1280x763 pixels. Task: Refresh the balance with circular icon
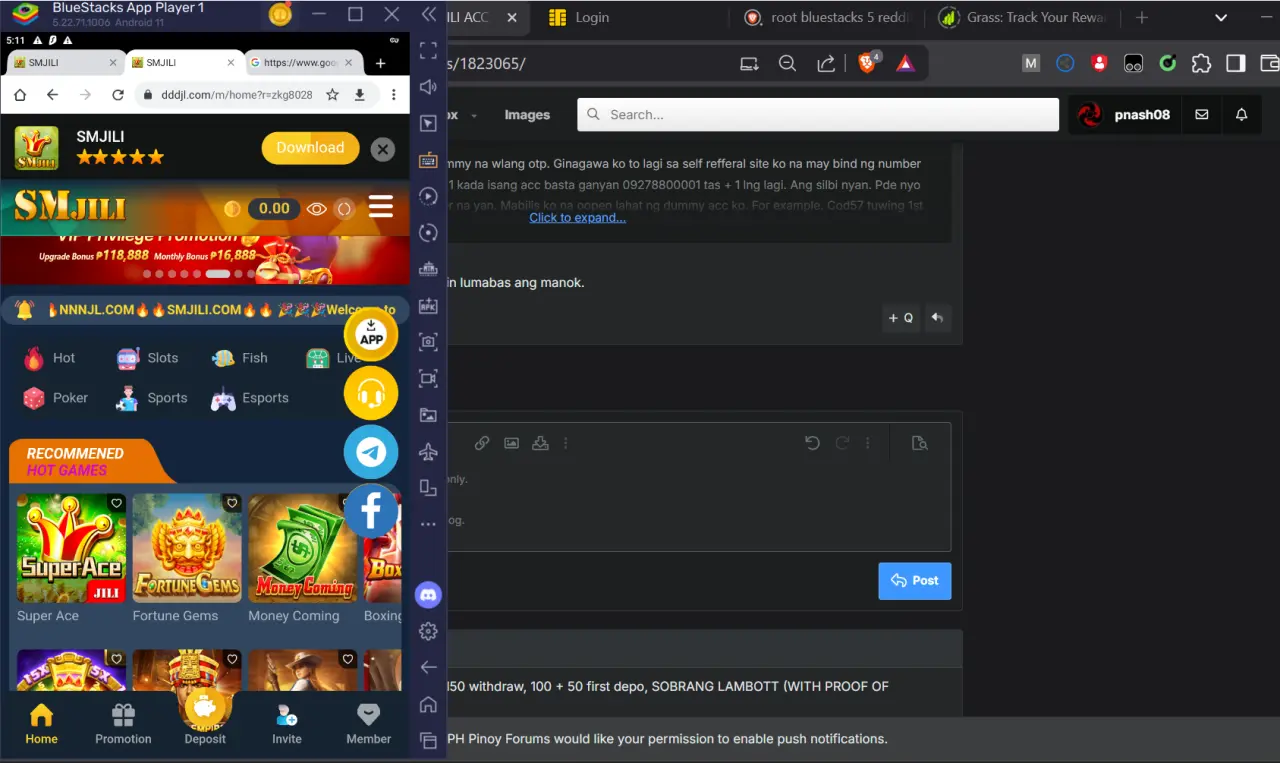pos(345,209)
